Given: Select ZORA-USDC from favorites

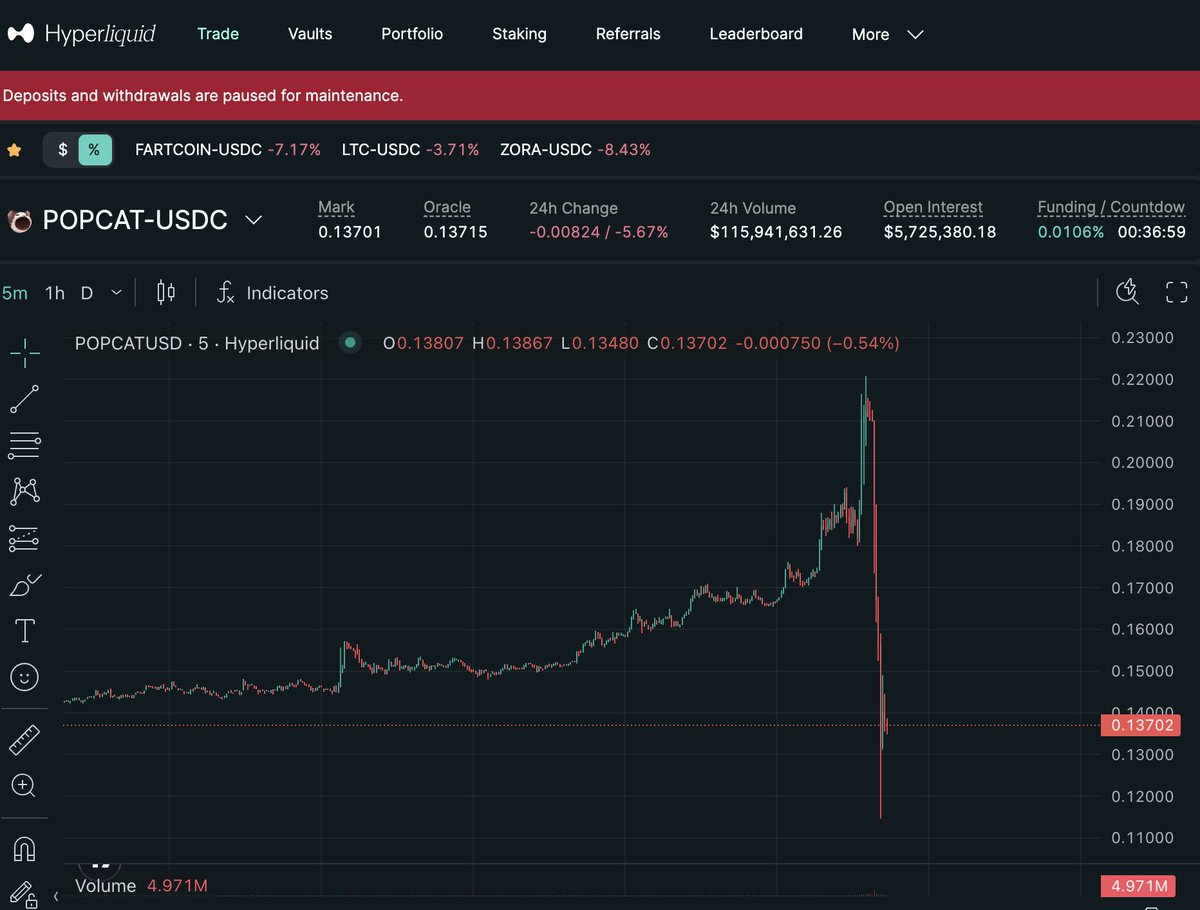Looking at the screenshot, I should click(x=575, y=150).
